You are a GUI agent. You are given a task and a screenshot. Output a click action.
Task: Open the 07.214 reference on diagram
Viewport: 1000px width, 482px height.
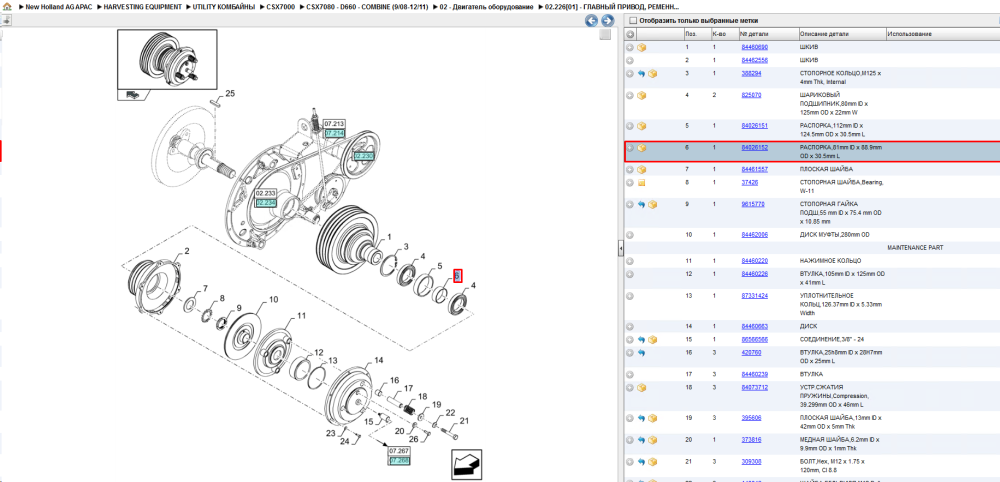pyautogui.click(x=334, y=134)
